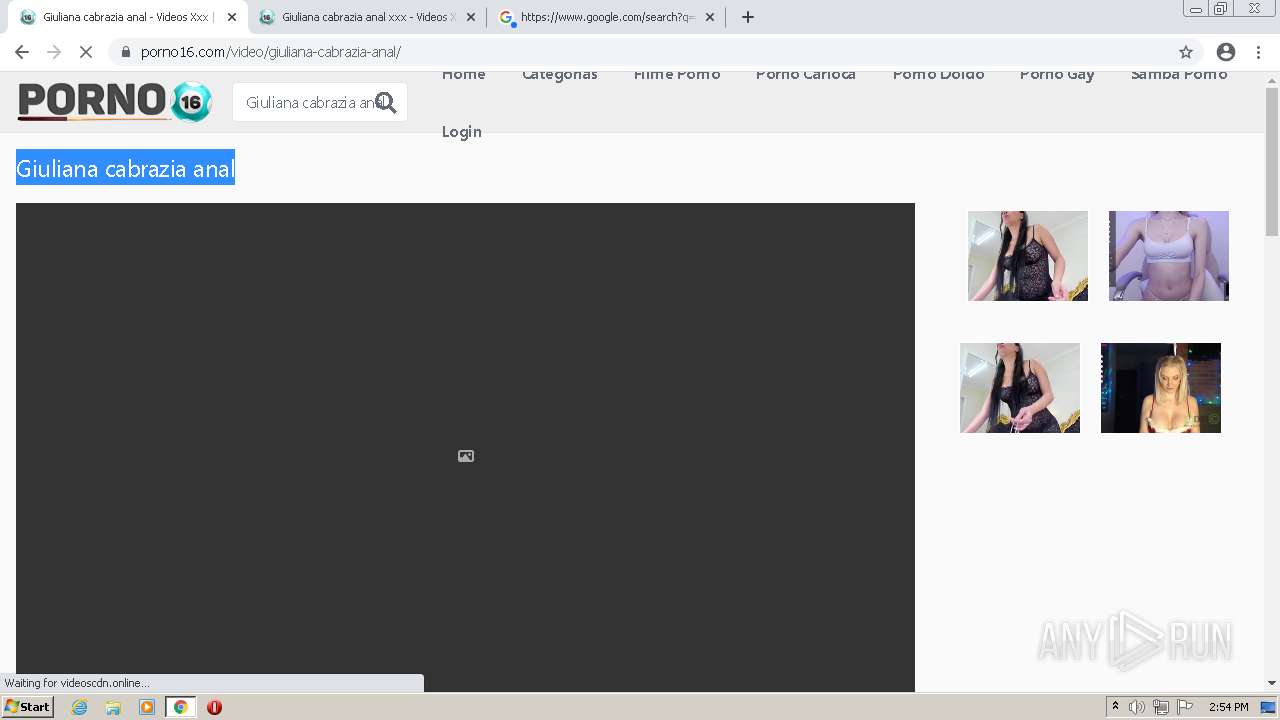Close the second browser tab
1280x720 pixels.
tap(471, 17)
